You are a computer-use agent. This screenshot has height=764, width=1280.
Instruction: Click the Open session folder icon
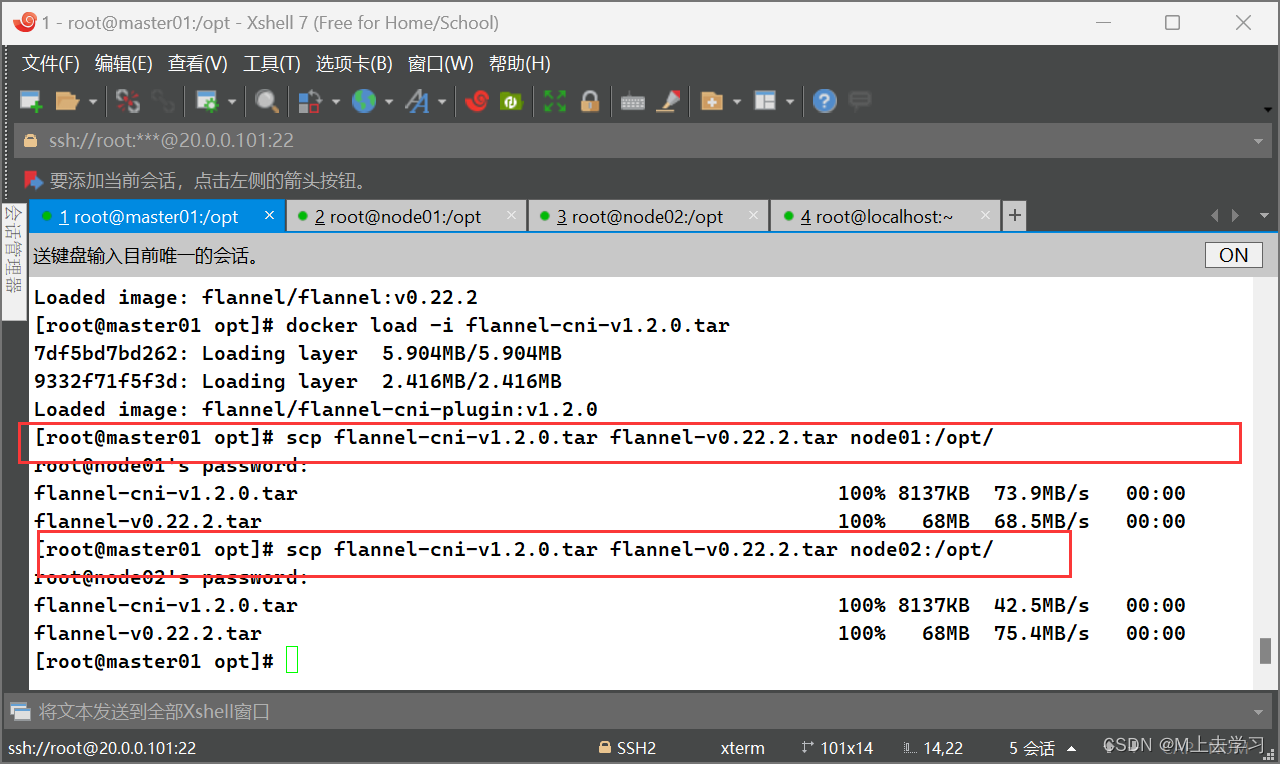pos(67,101)
